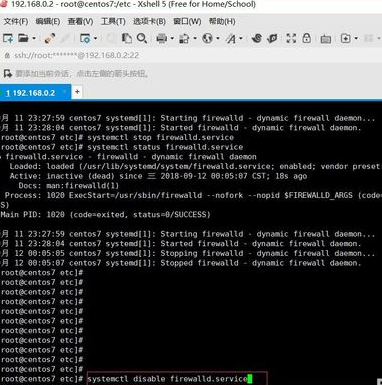Image resolution: width=382 pixels, height=385 pixels.
Task: Click the grayed layout icon at toolbar end
Action: point(369,39)
